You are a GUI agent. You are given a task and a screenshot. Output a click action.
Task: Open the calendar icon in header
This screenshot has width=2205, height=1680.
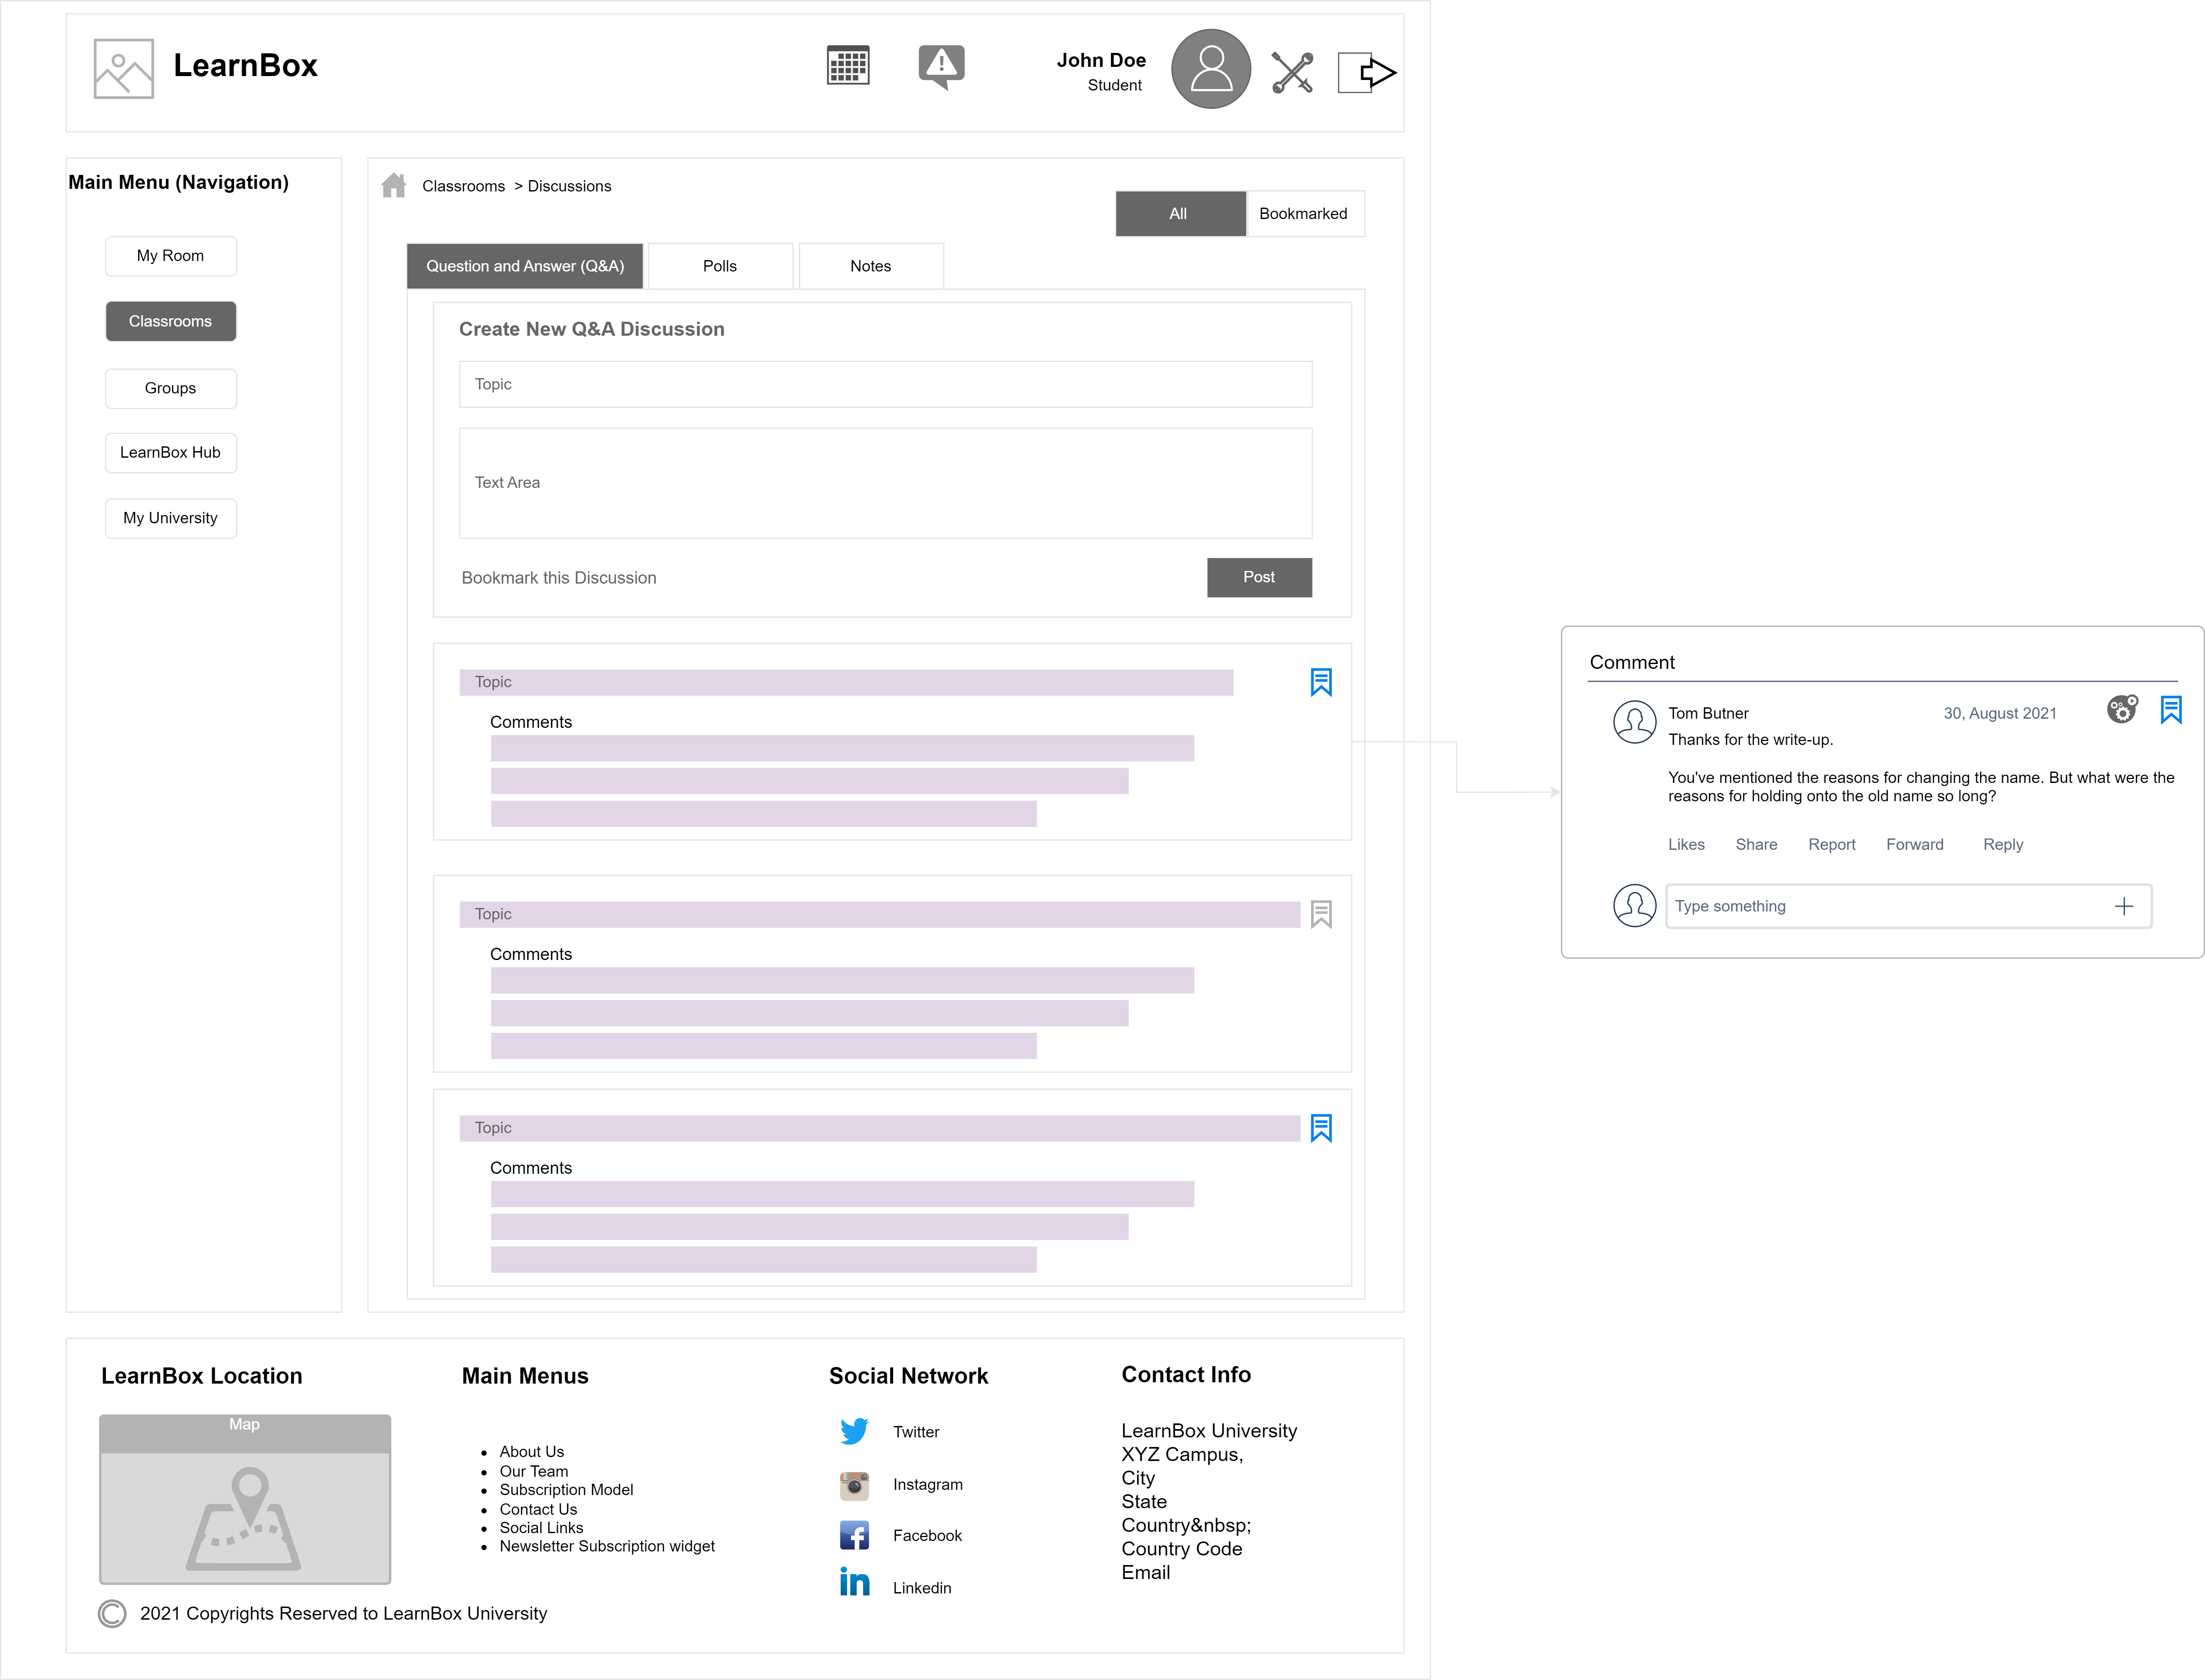(x=848, y=66)
